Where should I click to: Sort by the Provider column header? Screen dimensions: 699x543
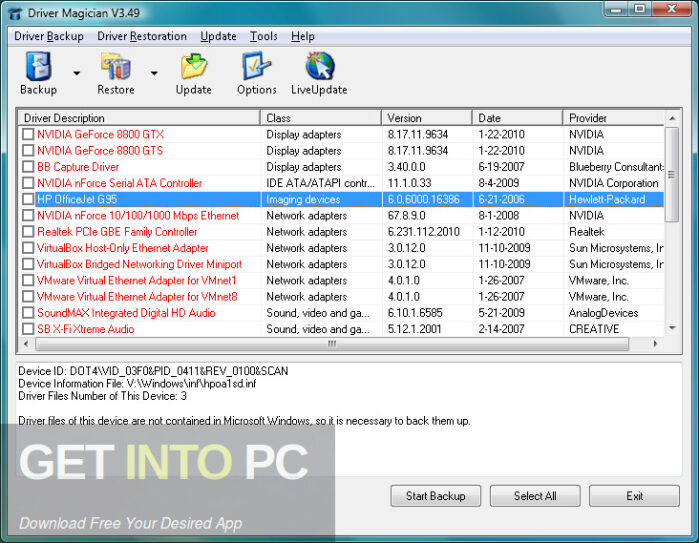[x=614, y=118]
